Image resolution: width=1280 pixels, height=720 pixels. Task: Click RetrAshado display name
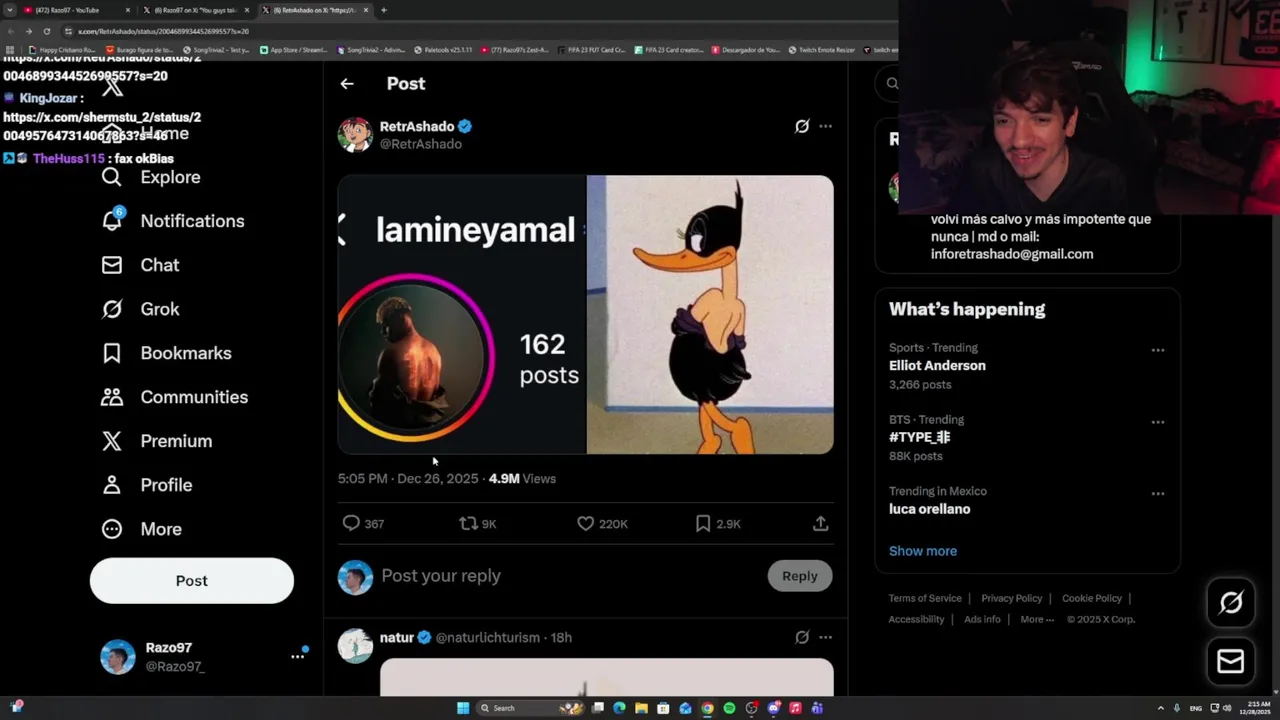(417, 126)
